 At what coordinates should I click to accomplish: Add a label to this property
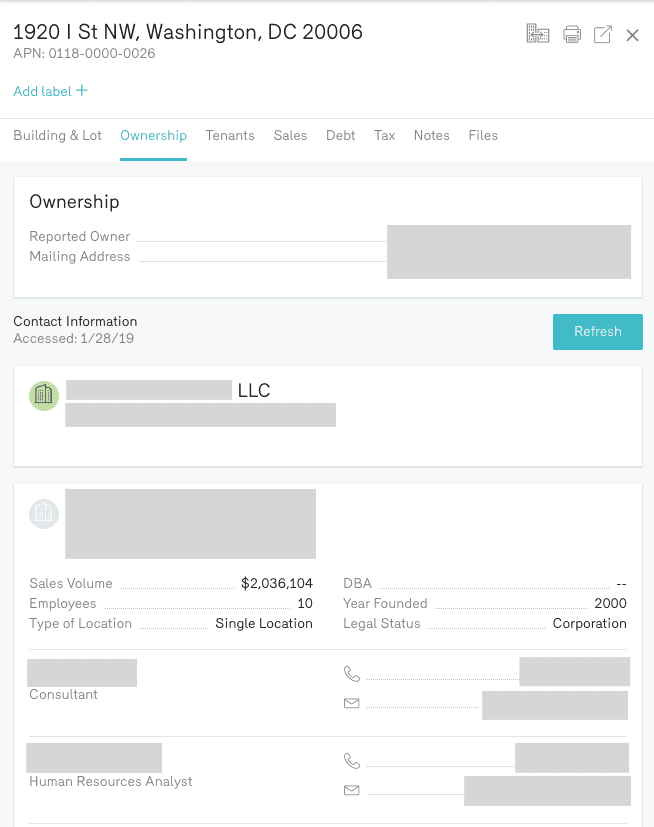coord(50,91)
